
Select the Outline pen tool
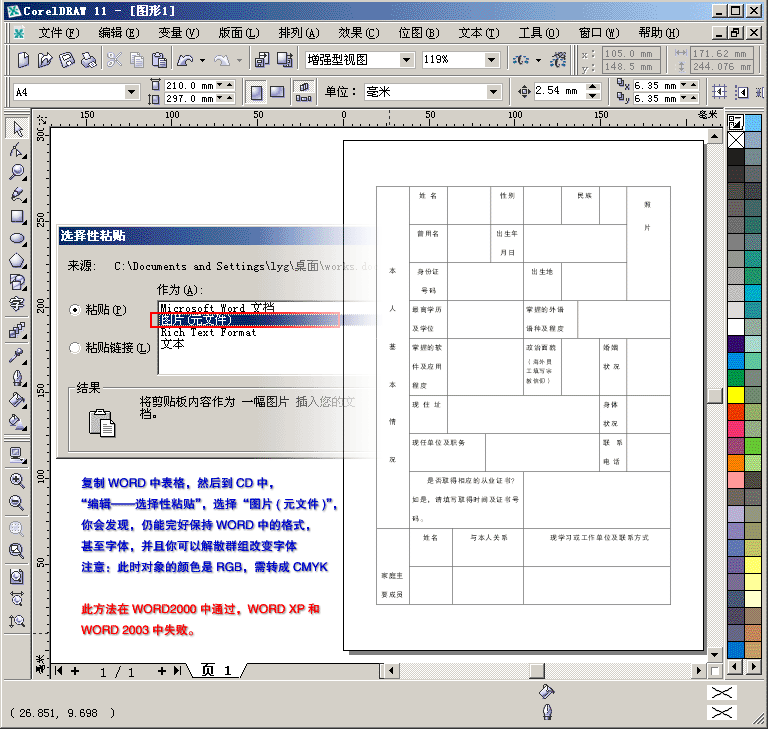[17, 378]
